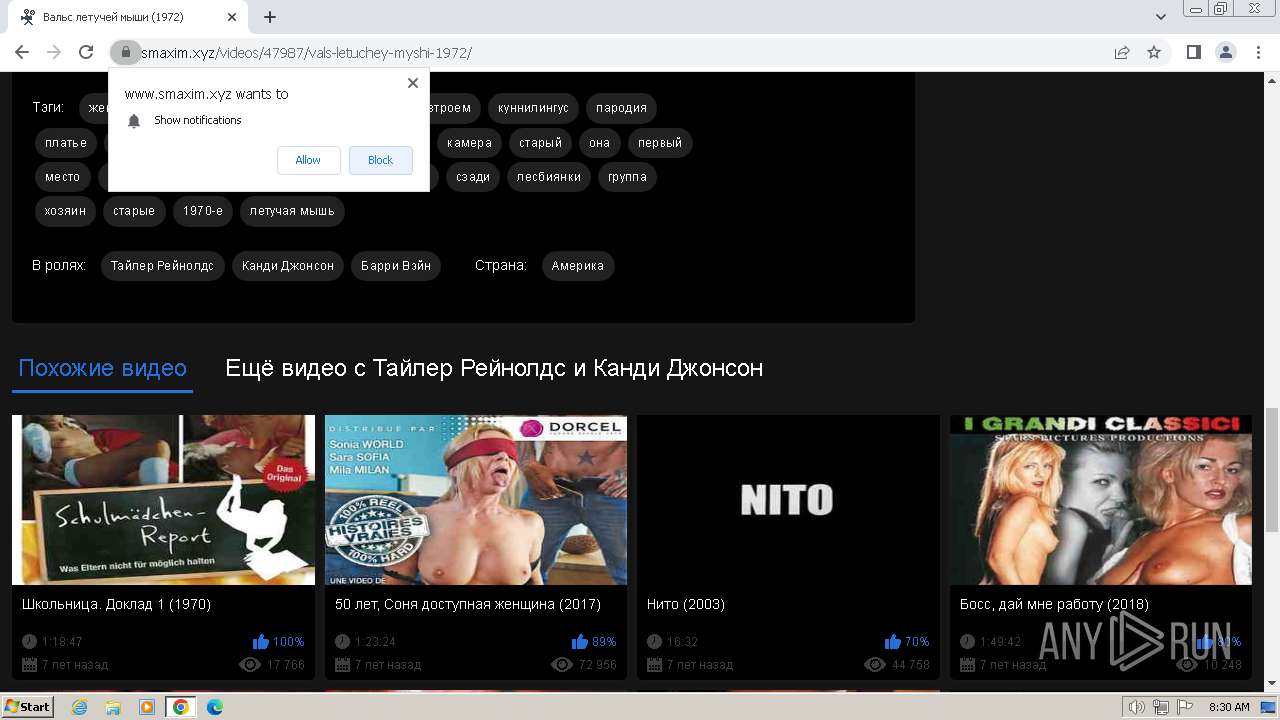Close the notification permission popup
1280x720 pixels.
coord(413,83)
